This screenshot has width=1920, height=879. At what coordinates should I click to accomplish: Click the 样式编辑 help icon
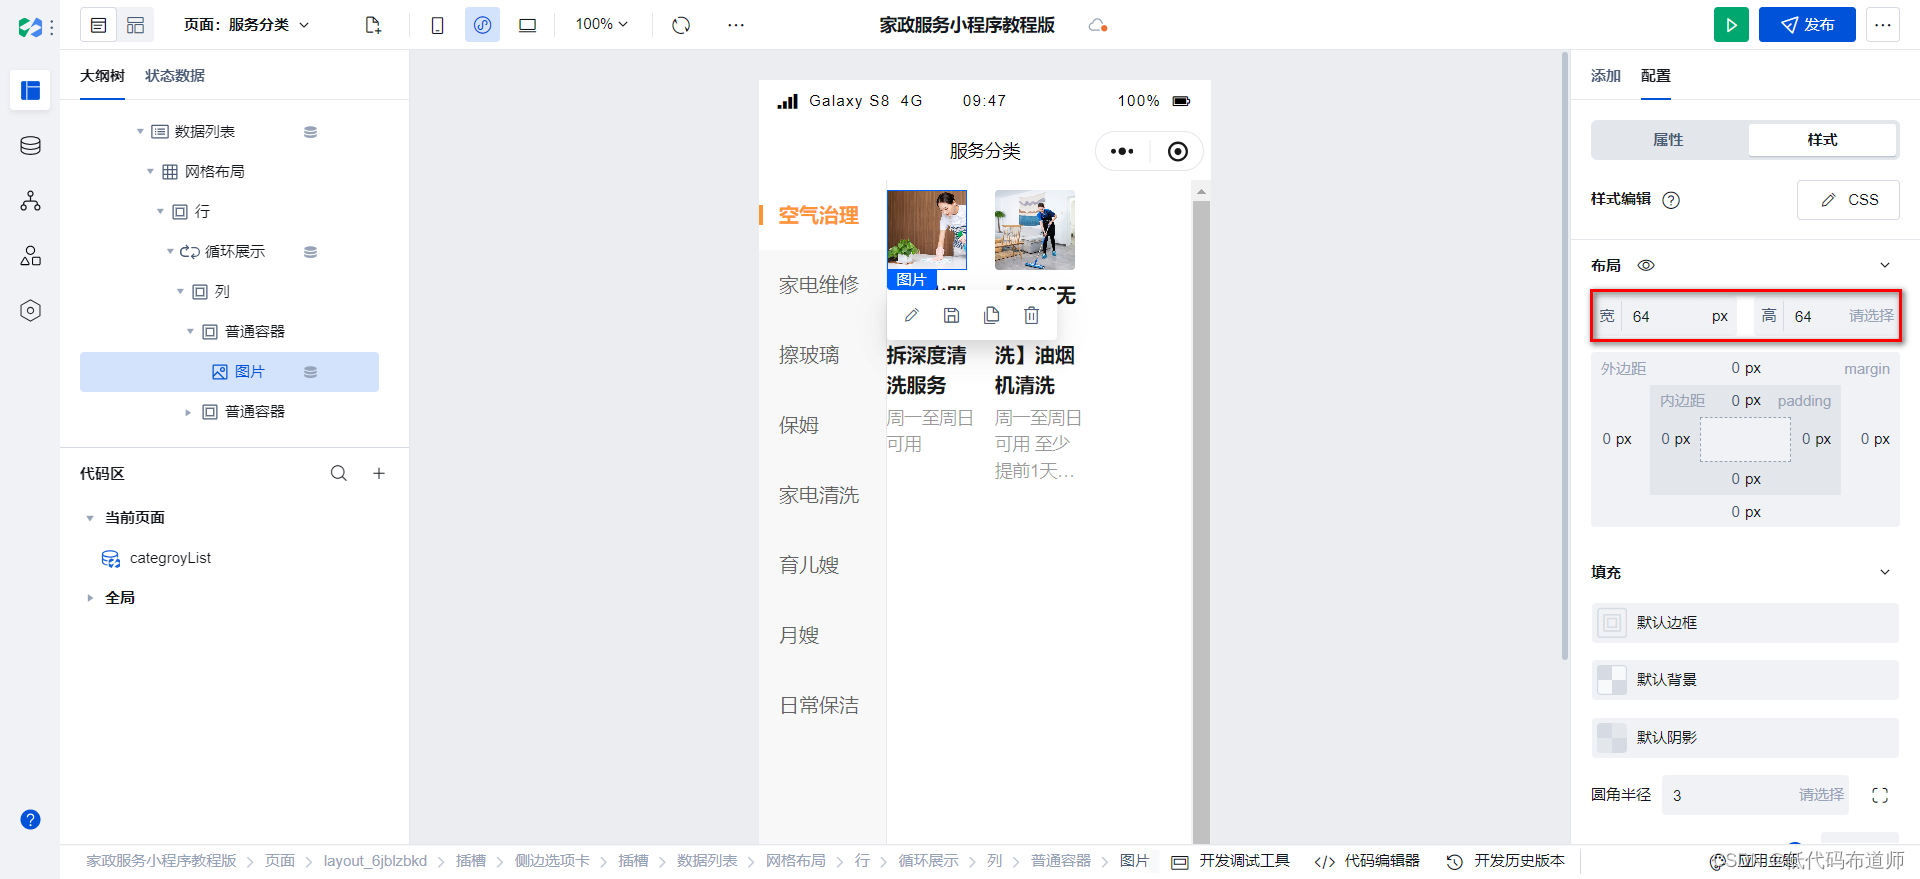(1671, 200)
